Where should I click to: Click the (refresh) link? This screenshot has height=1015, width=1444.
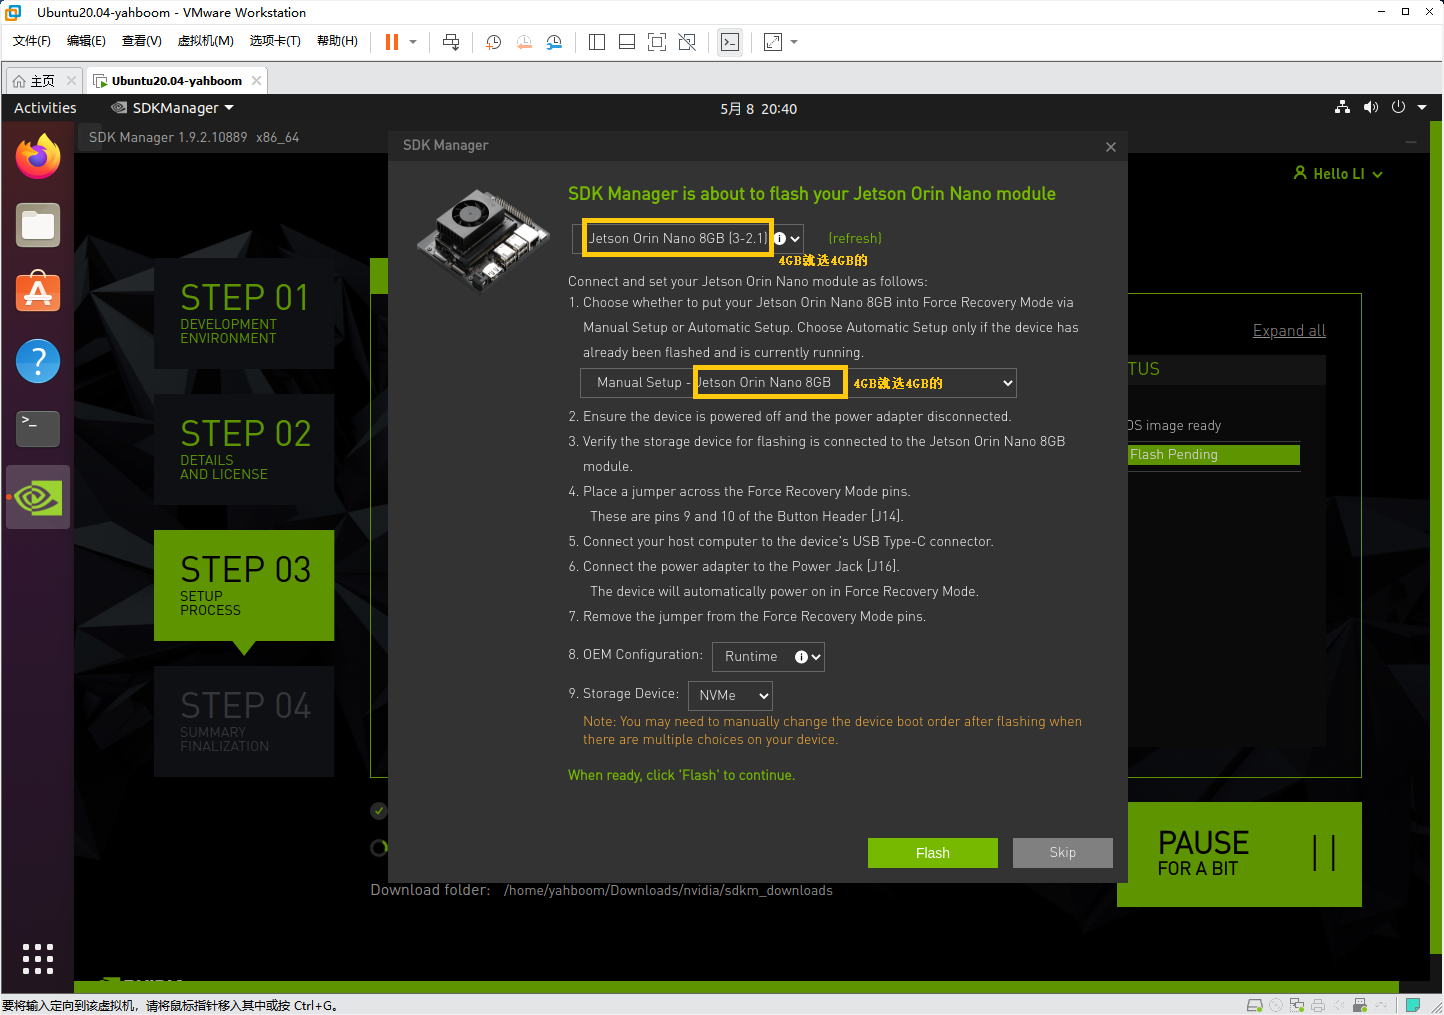[x=855, y=238]
